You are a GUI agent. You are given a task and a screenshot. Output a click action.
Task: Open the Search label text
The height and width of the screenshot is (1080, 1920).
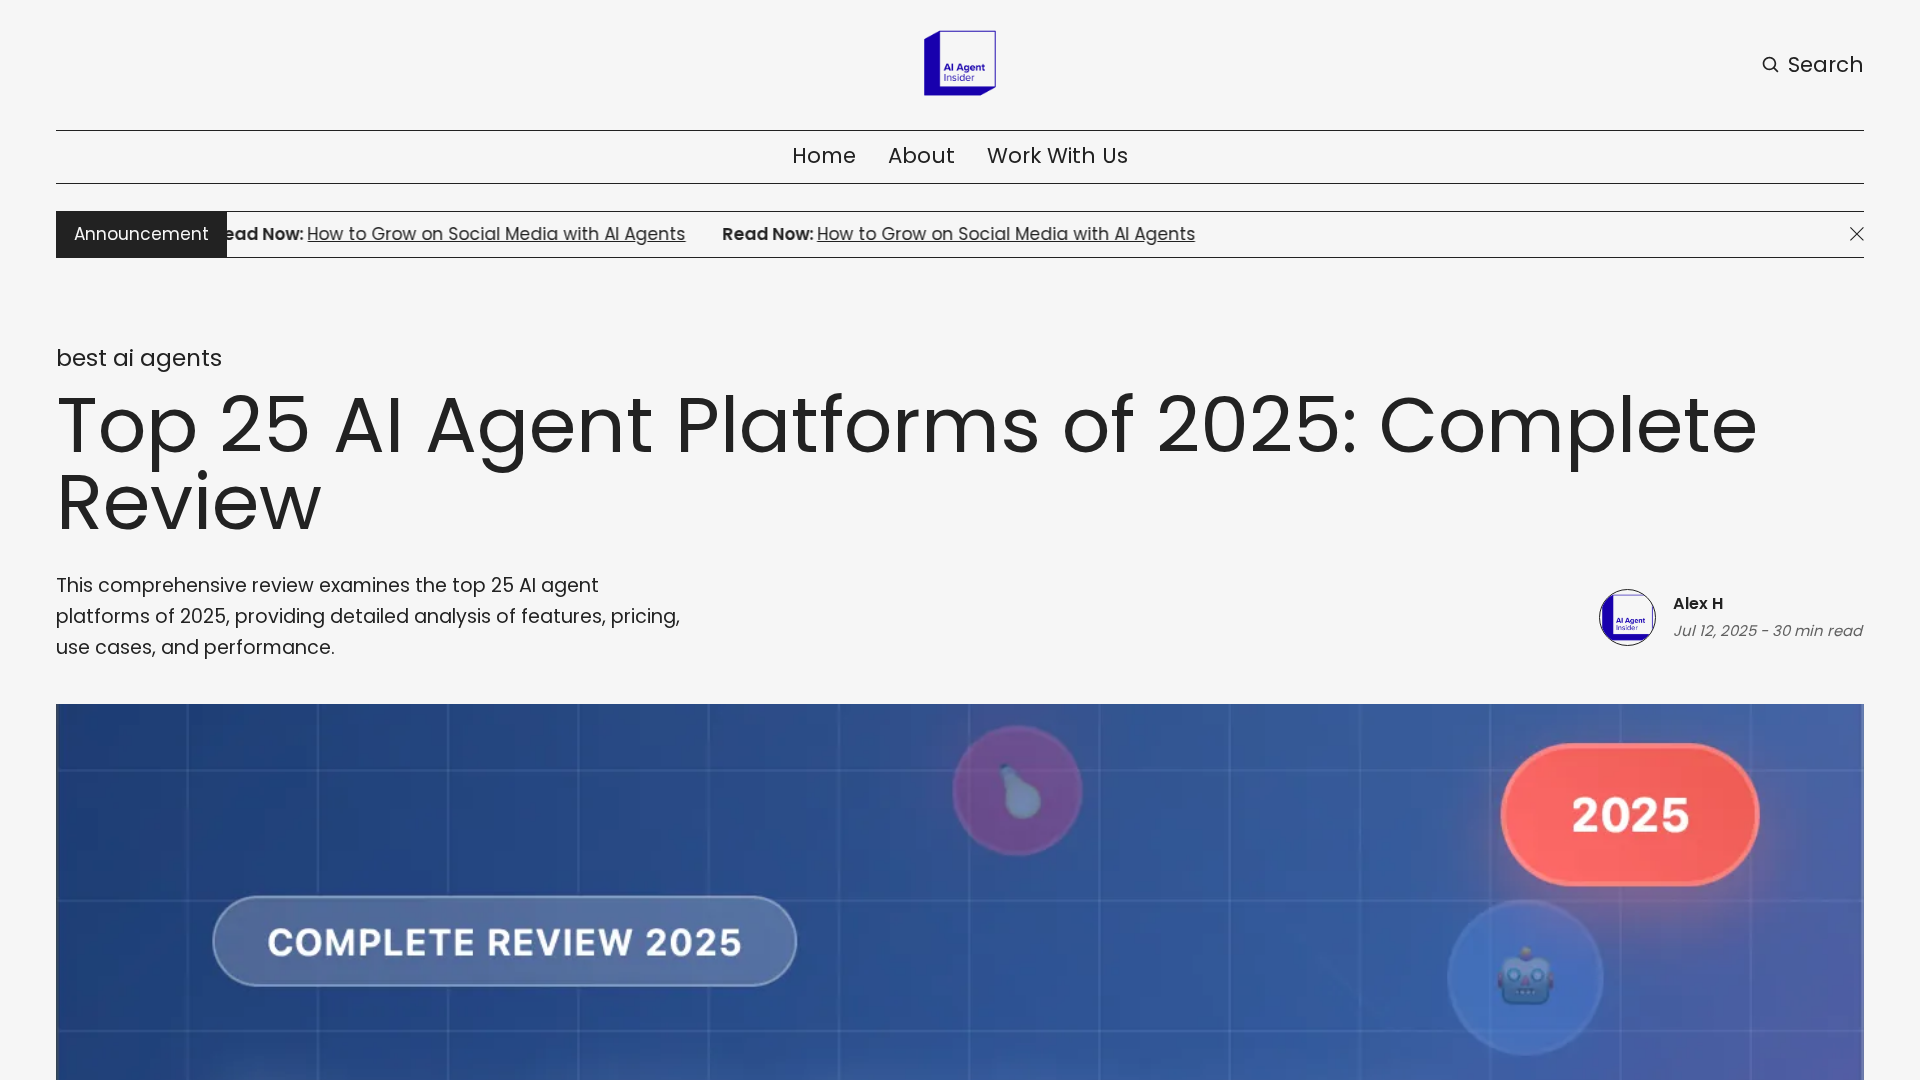click(x=1824, y=65)
